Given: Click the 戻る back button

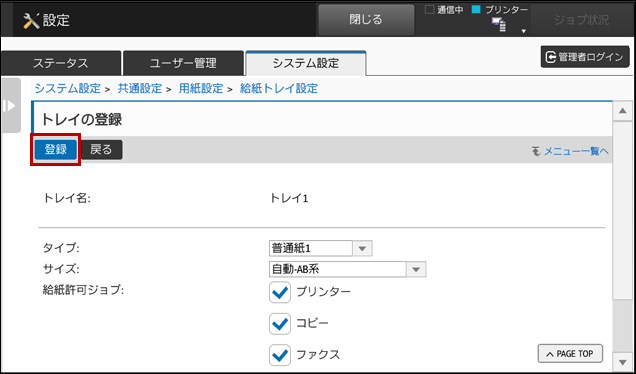Looking at the screenshot, I should tap(101, 150).
